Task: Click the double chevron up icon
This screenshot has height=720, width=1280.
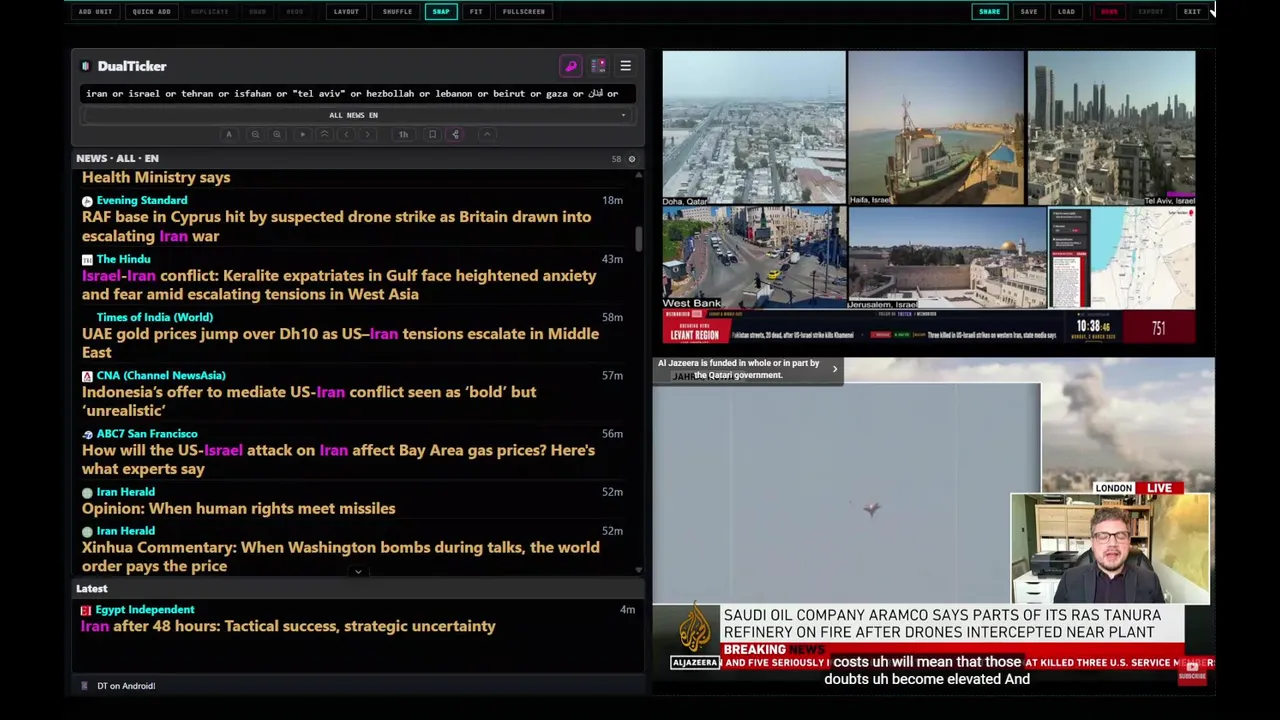Action: point(324,134)
